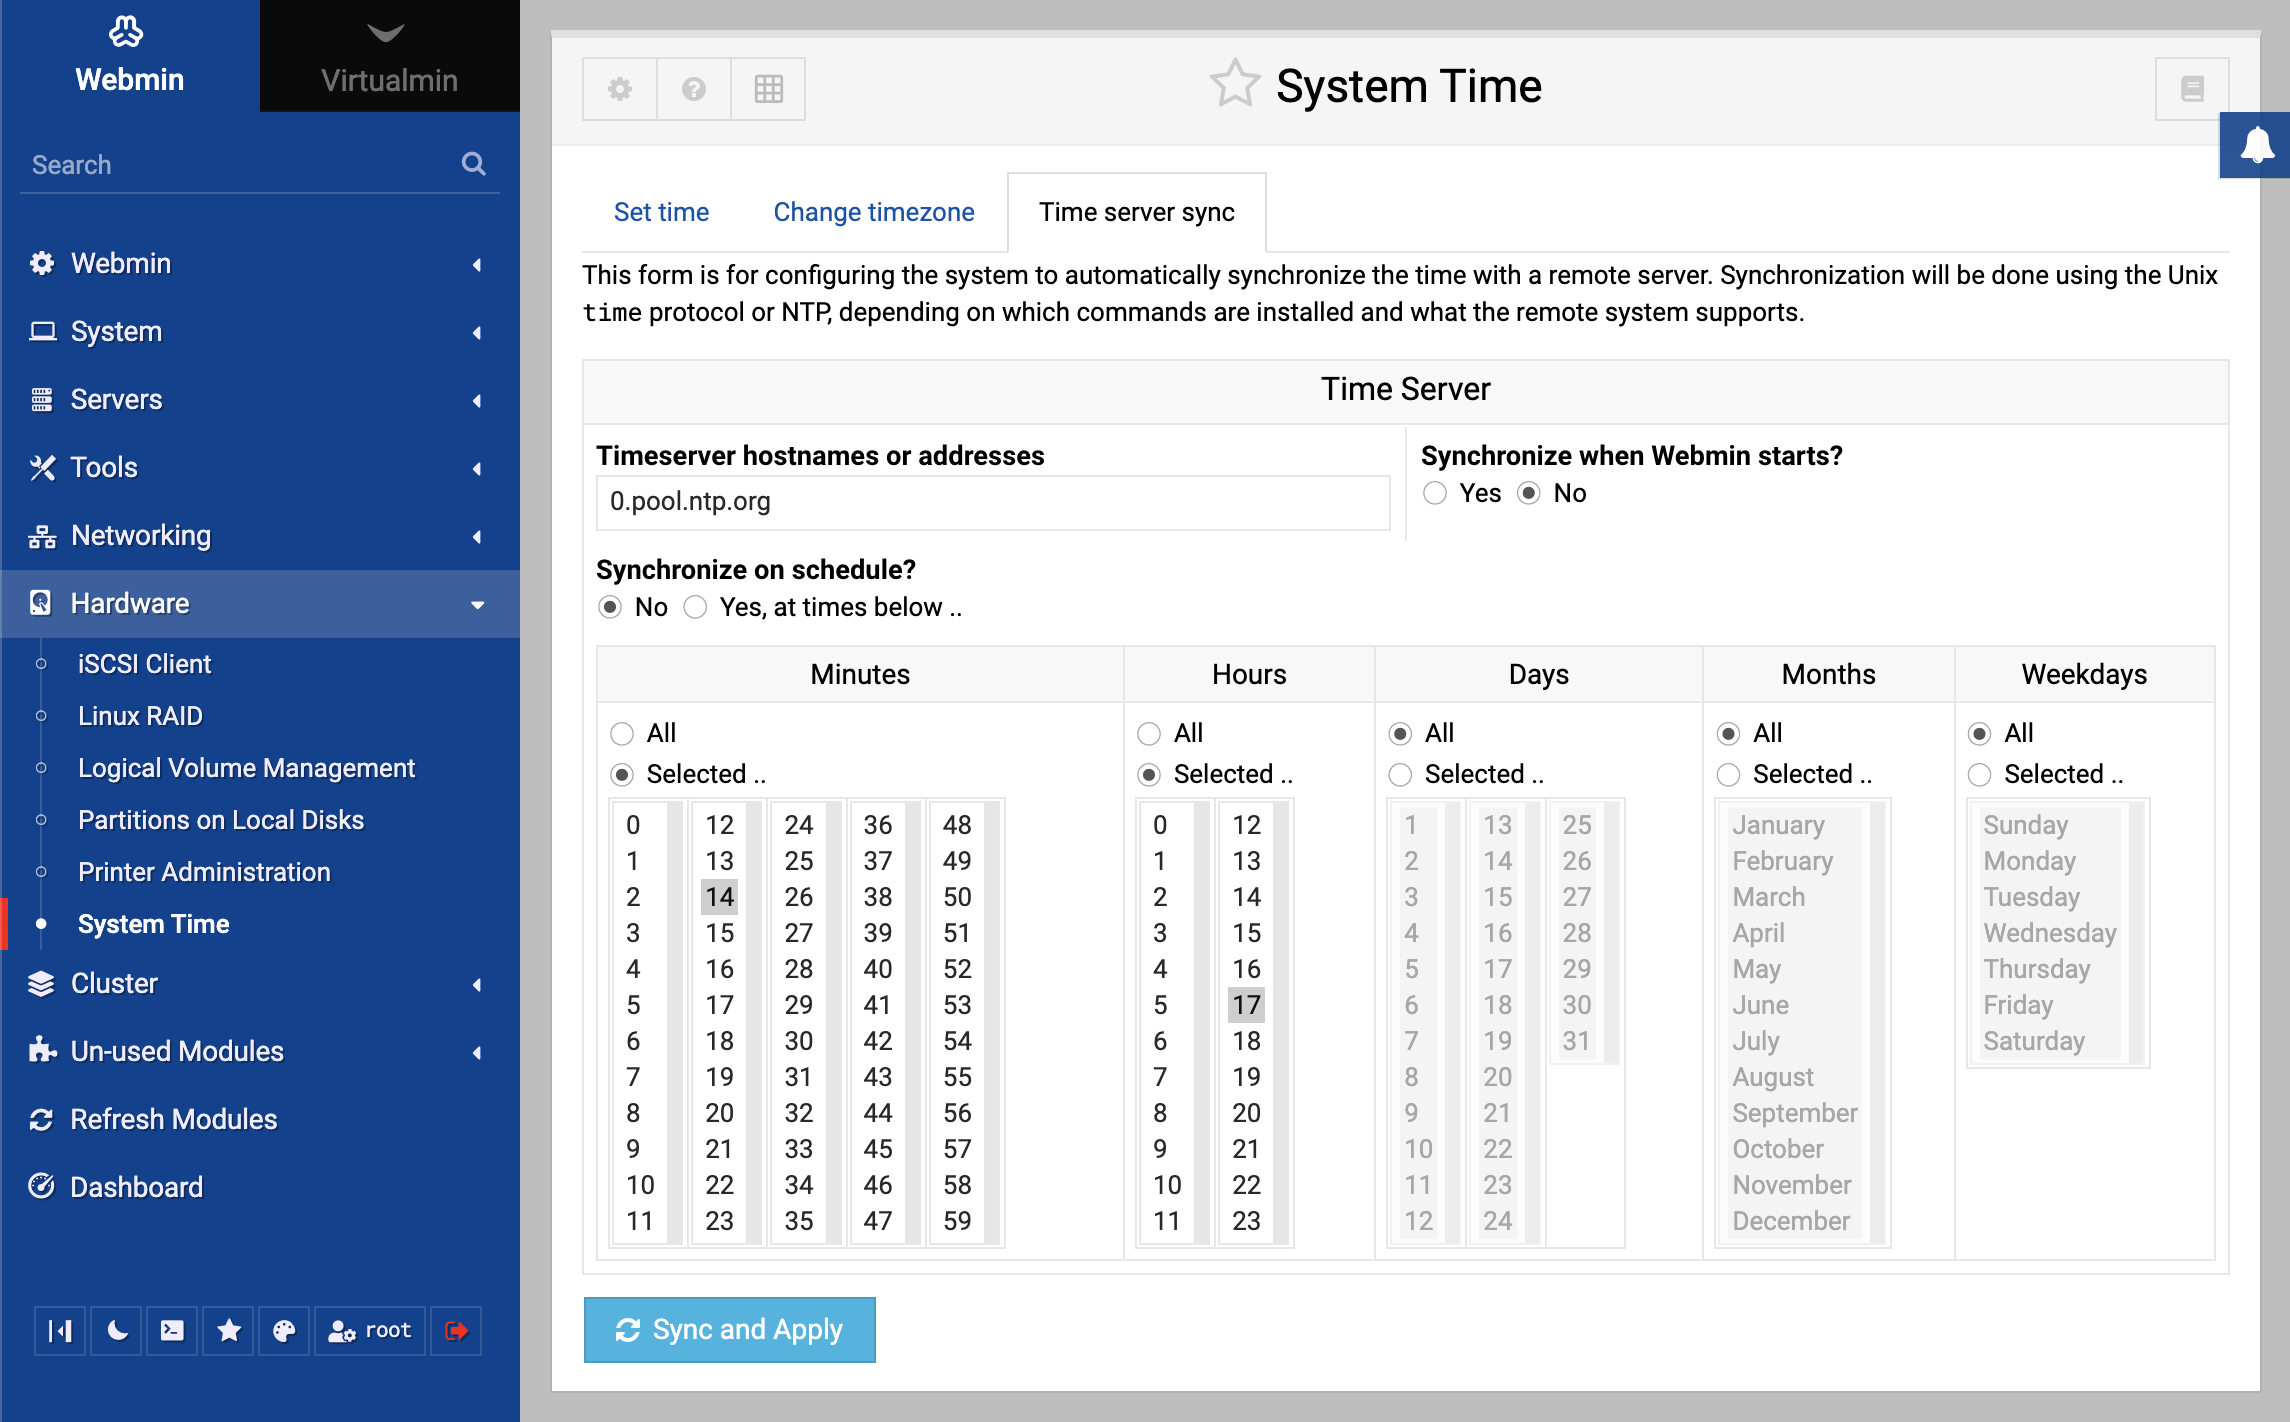Click the Cluster layers icon
This screenshot has width=2290, height=1422.
tap(41, 984)
